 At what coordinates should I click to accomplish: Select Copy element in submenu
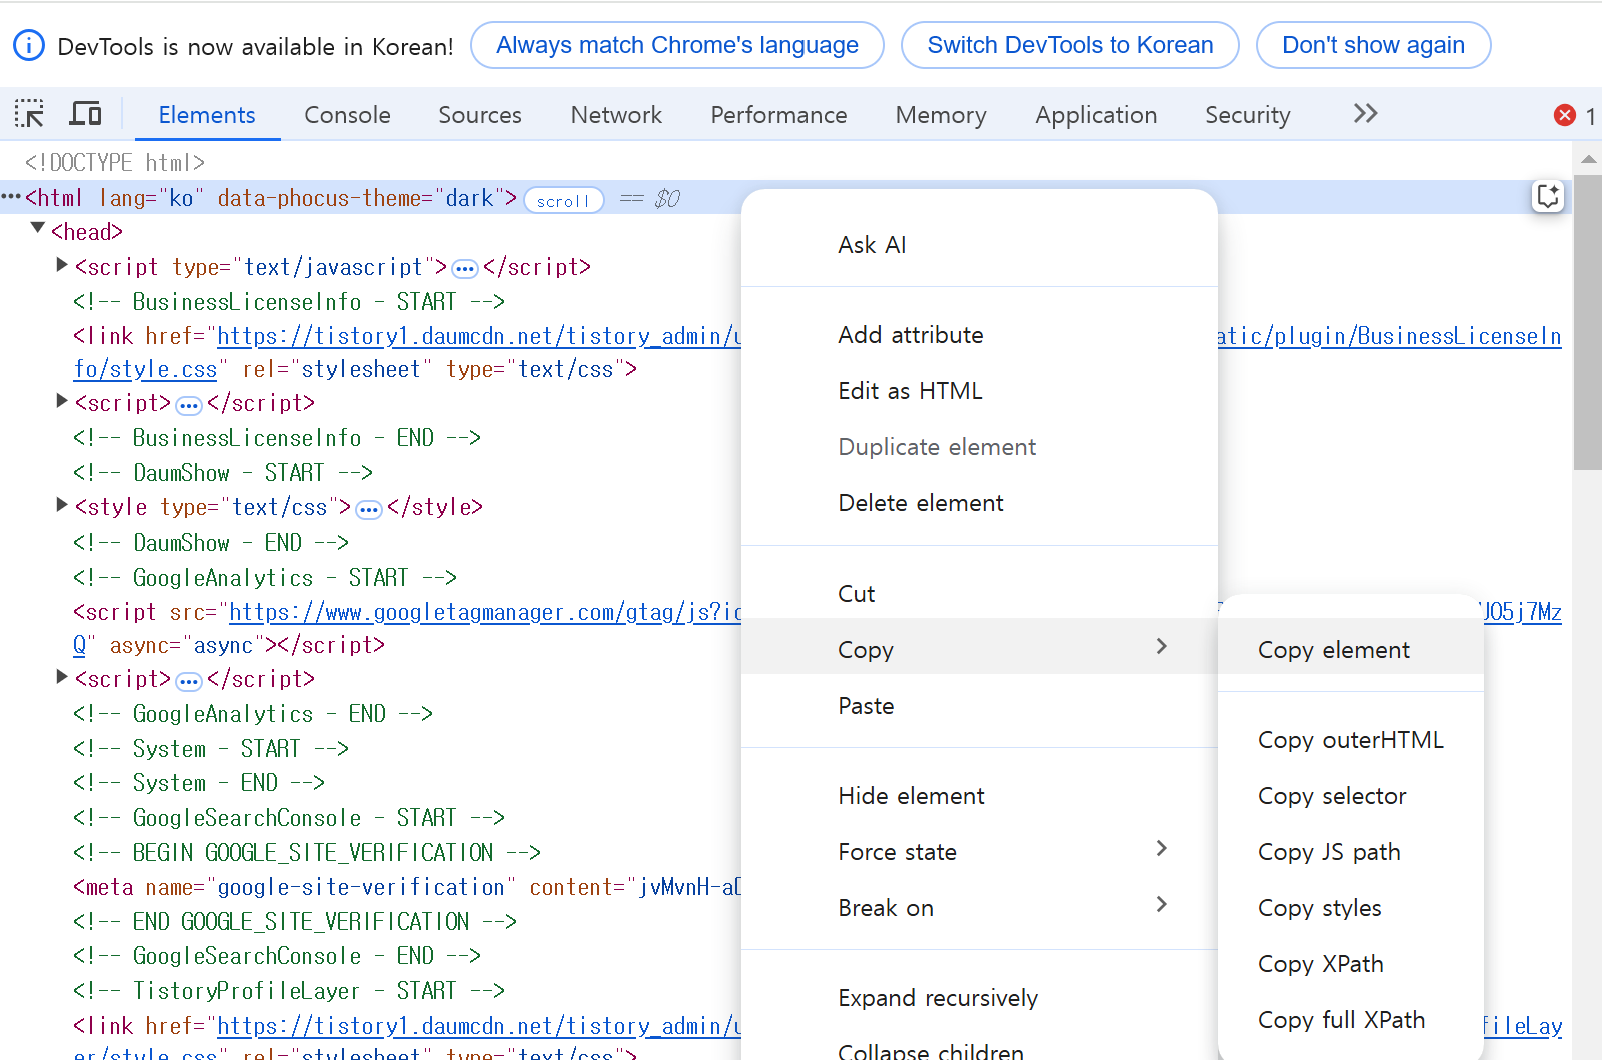pyautogui.click(x=1351, y=650)
